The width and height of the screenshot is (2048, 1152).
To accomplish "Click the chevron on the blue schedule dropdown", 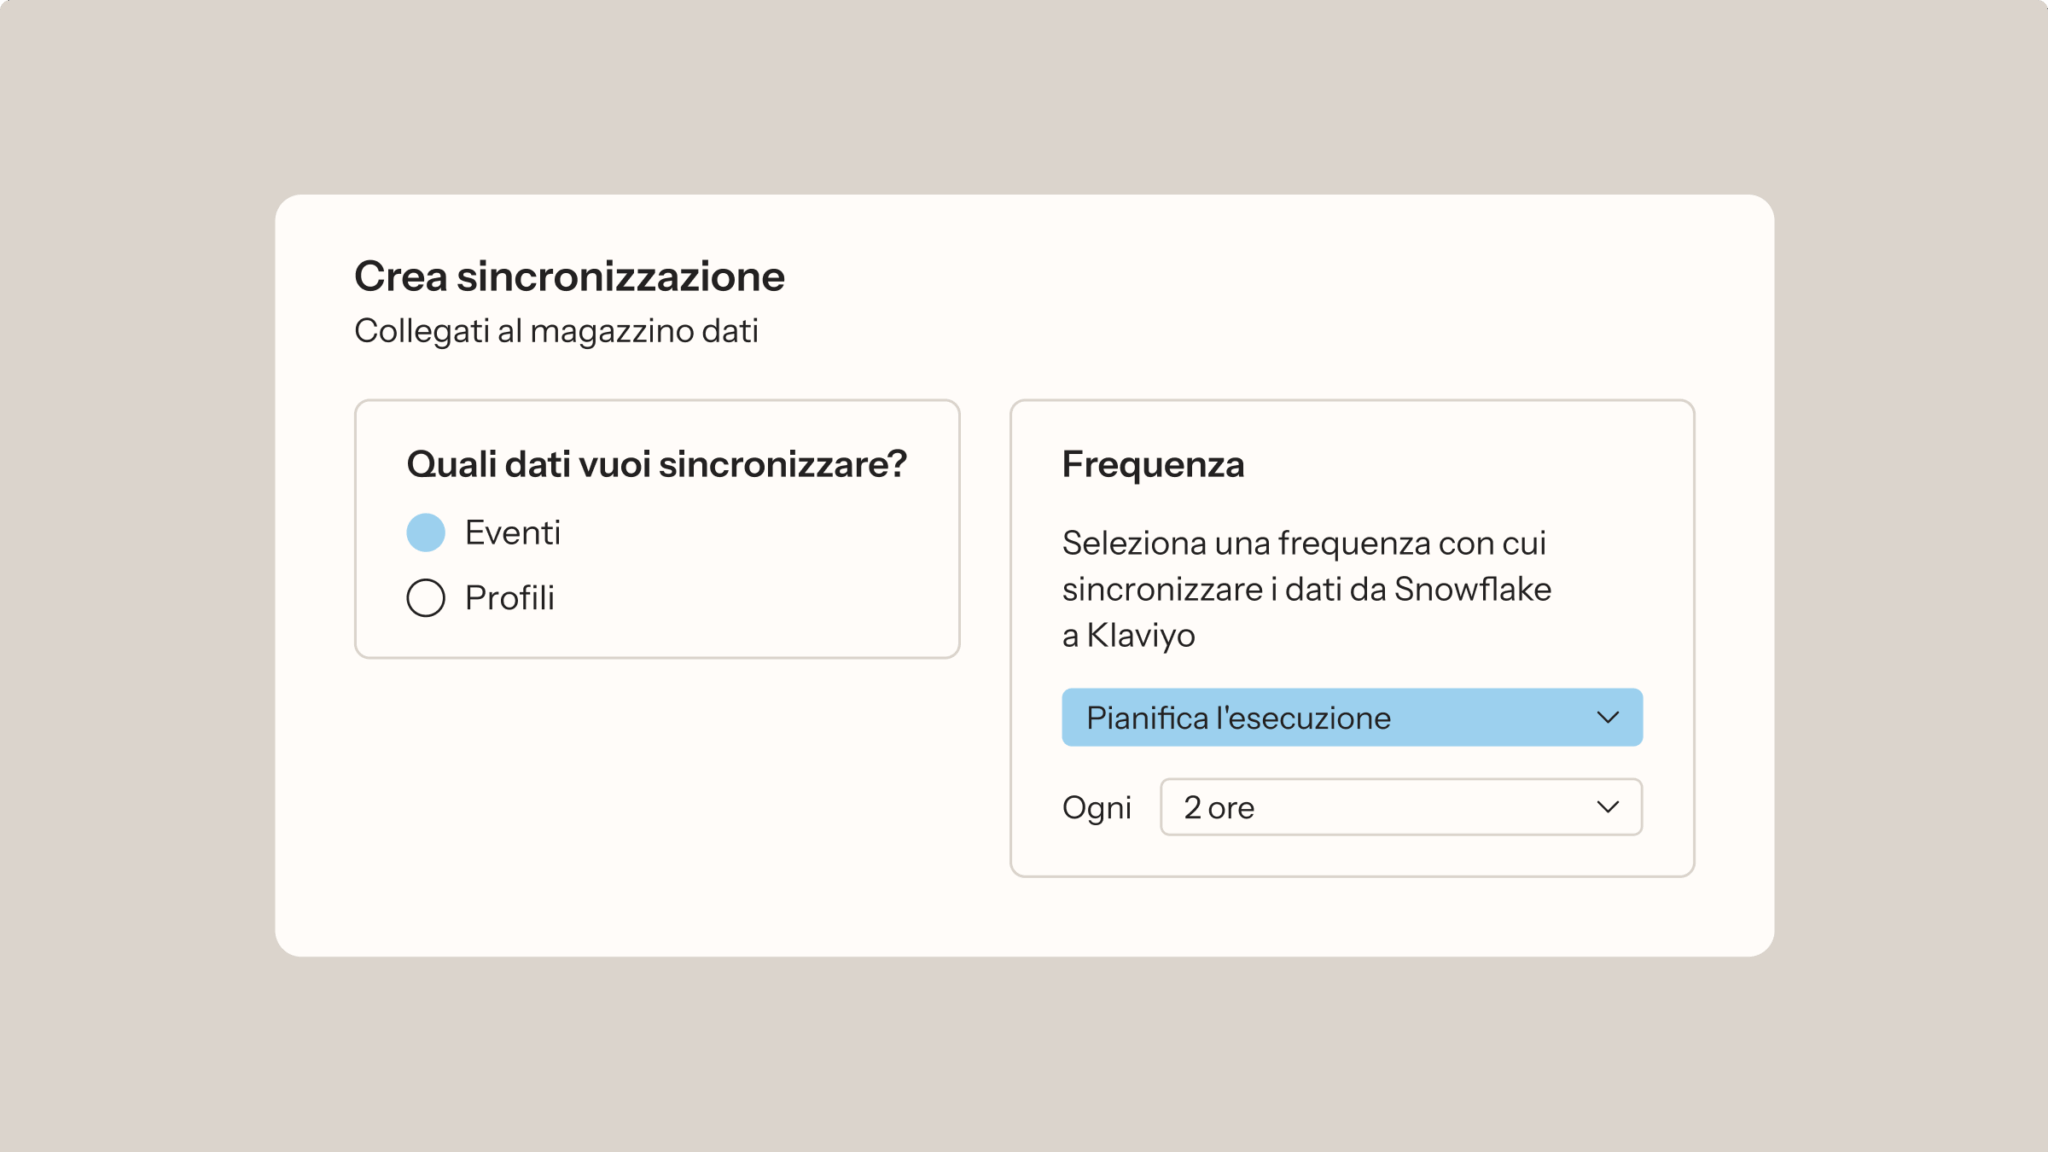I will pos(1607,717).
